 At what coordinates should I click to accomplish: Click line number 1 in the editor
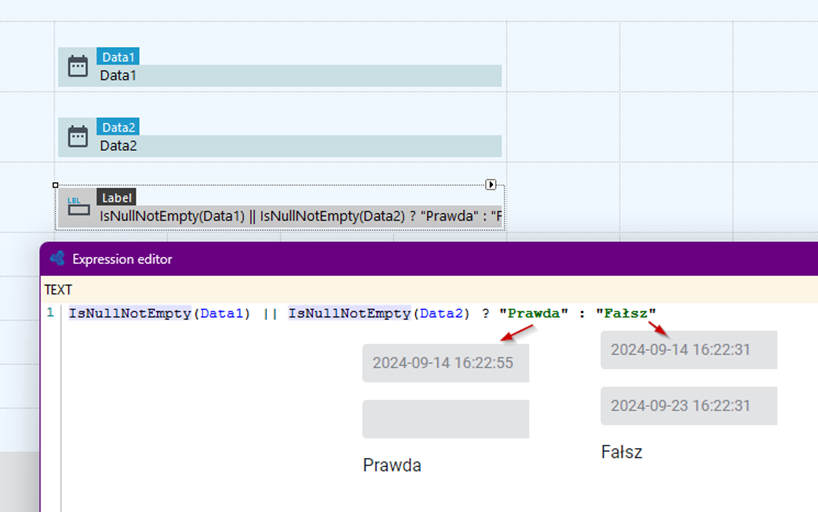point(50,313)
